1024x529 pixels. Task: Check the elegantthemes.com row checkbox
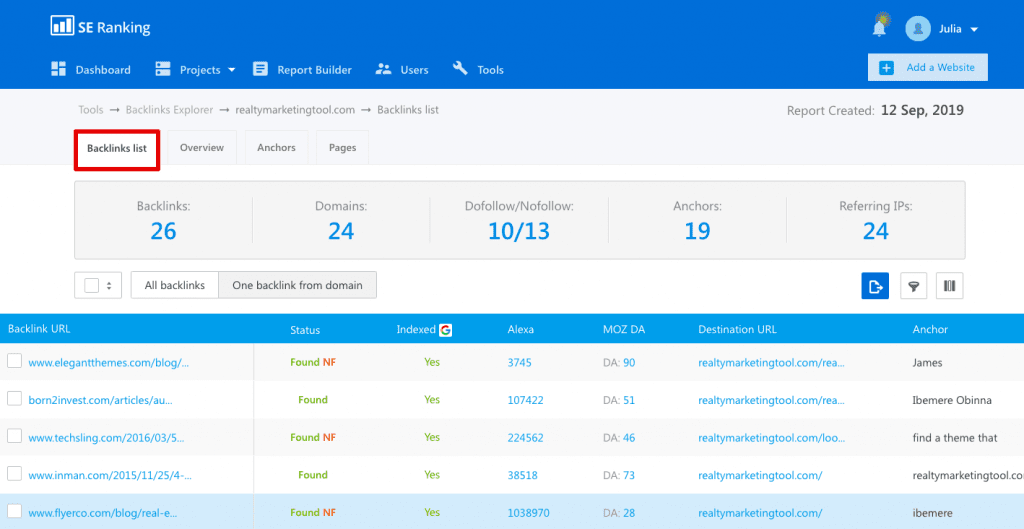coord(14,361)
